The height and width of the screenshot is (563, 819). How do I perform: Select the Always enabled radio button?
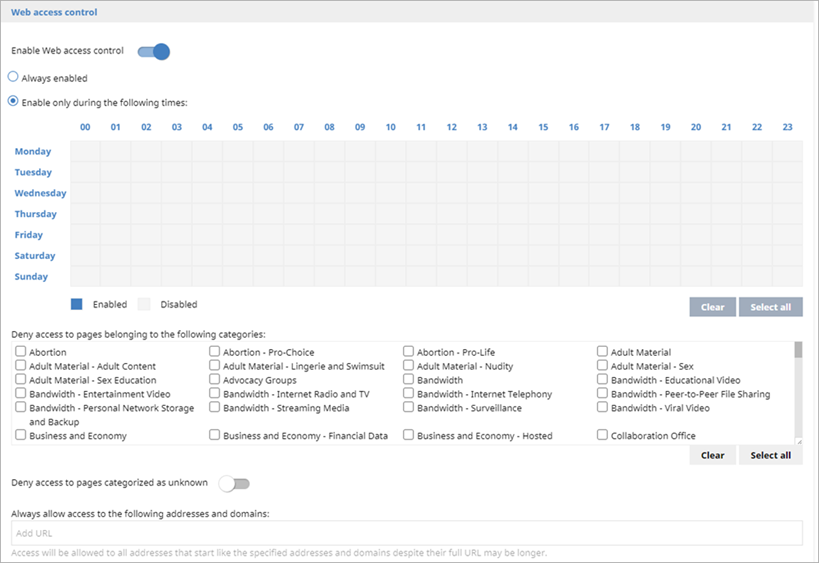13,77
